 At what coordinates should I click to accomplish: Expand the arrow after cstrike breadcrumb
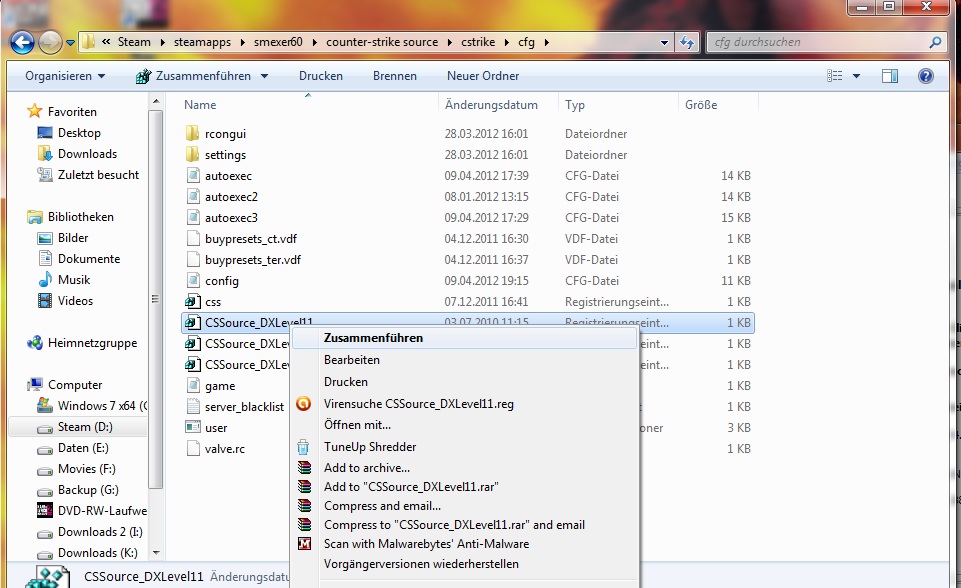[x=507, y=42]
